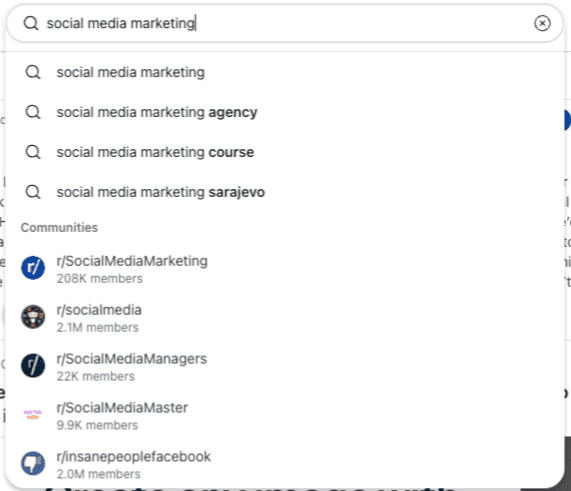Open the r/SocialMediaMaster avatar icon

[33, 415]
